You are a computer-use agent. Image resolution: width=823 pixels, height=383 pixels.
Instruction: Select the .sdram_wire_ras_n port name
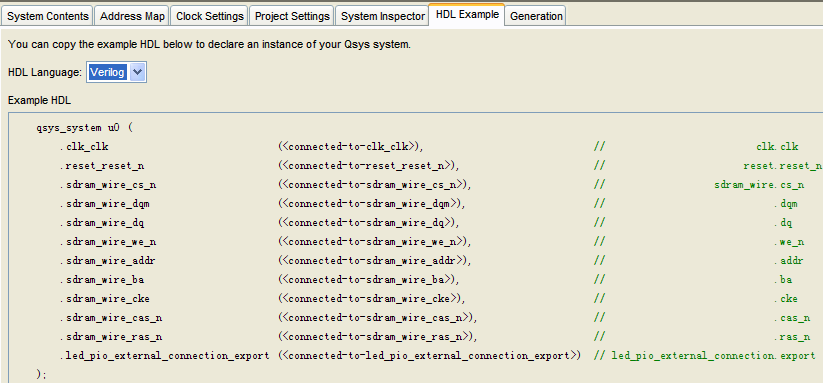pyautogui.click(x=111, y=337)
